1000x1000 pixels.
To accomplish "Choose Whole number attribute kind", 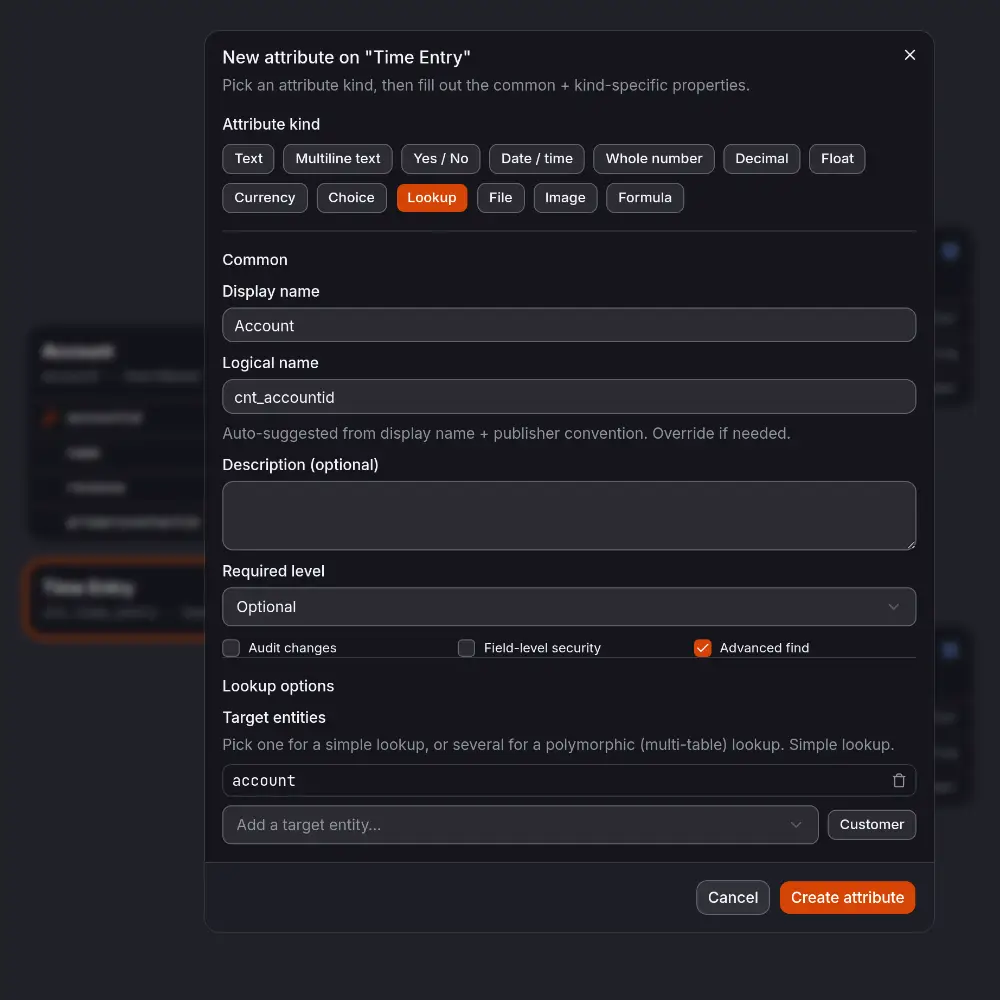I will click(x=654, y=159).
